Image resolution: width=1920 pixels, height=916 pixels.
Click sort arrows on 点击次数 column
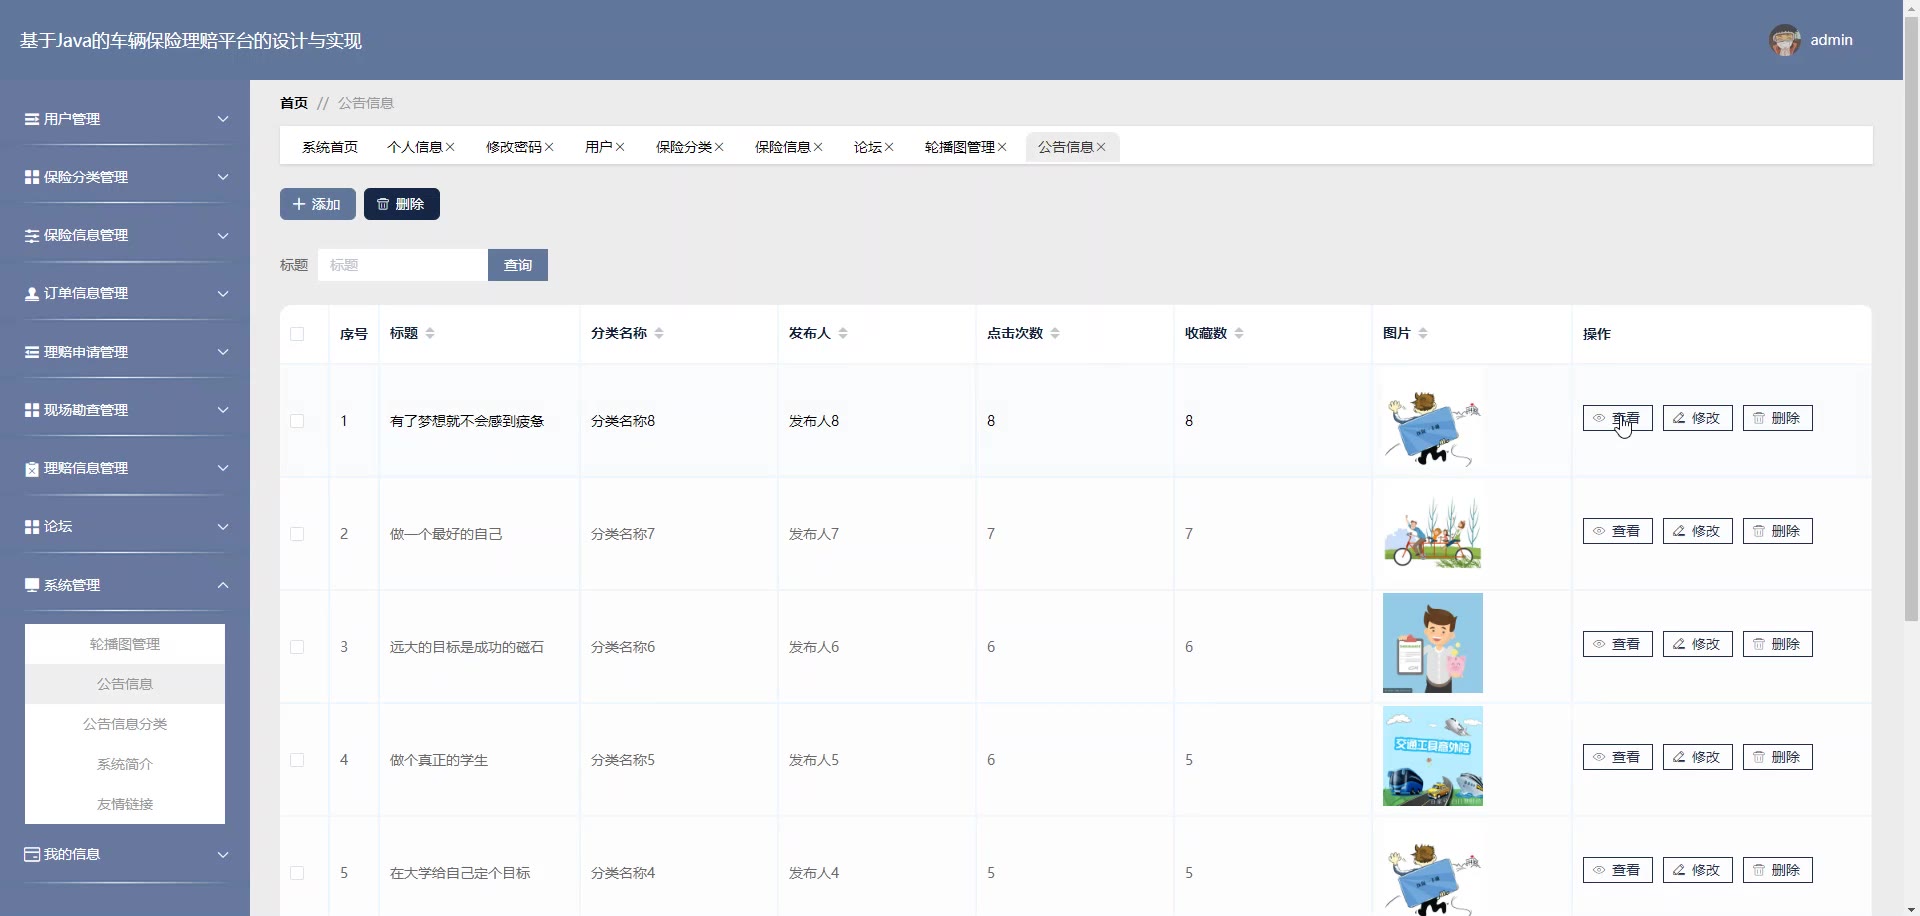tap(1055, 333)
